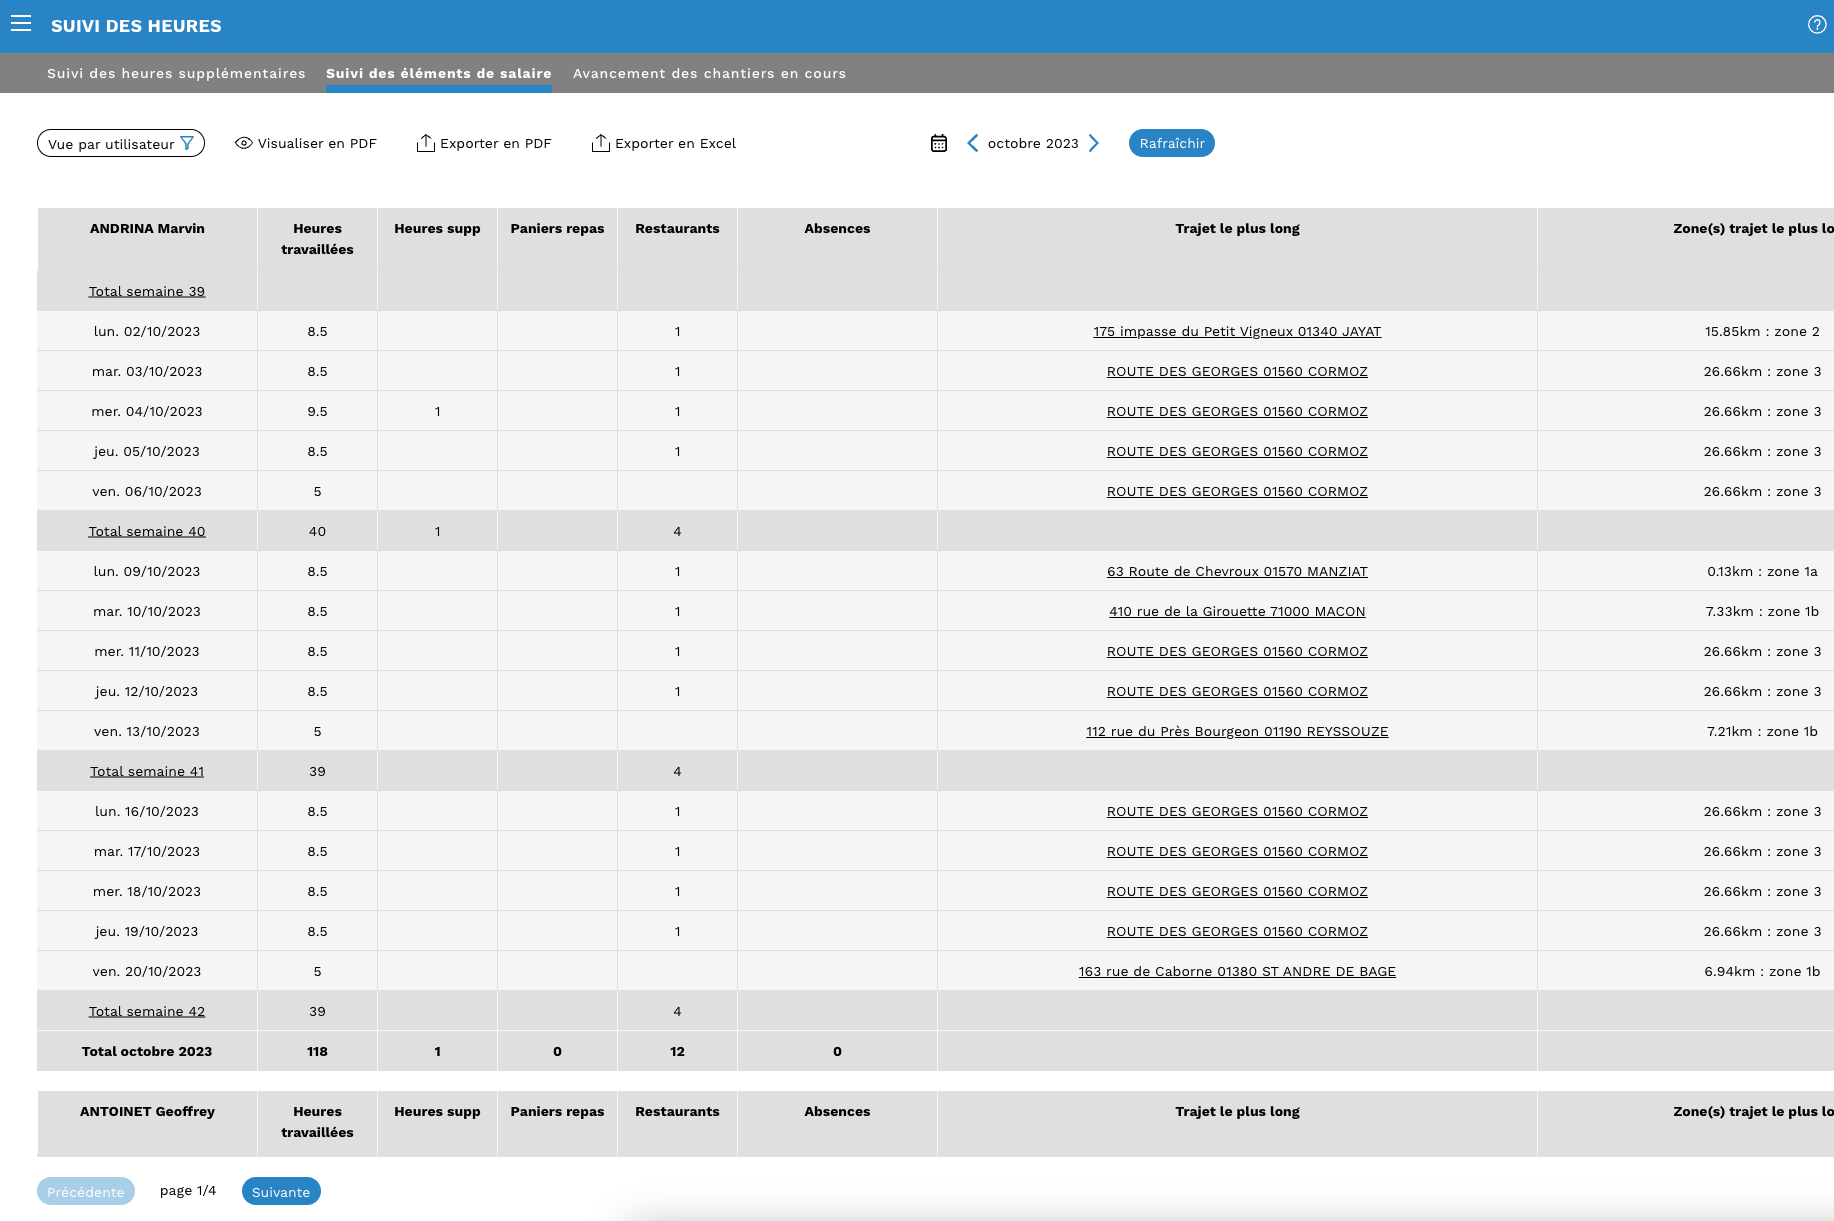This screenshot has height=1221, width=1834.
Task: Go to next page with Suivante
Action: tap(281, 1191)
